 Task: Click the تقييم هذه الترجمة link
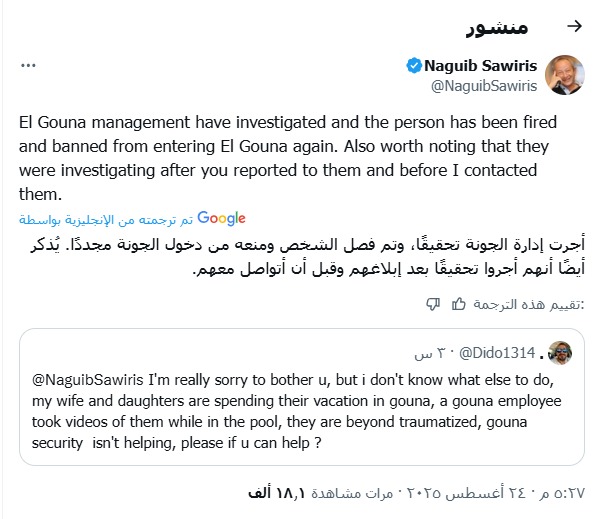point(535,305)
